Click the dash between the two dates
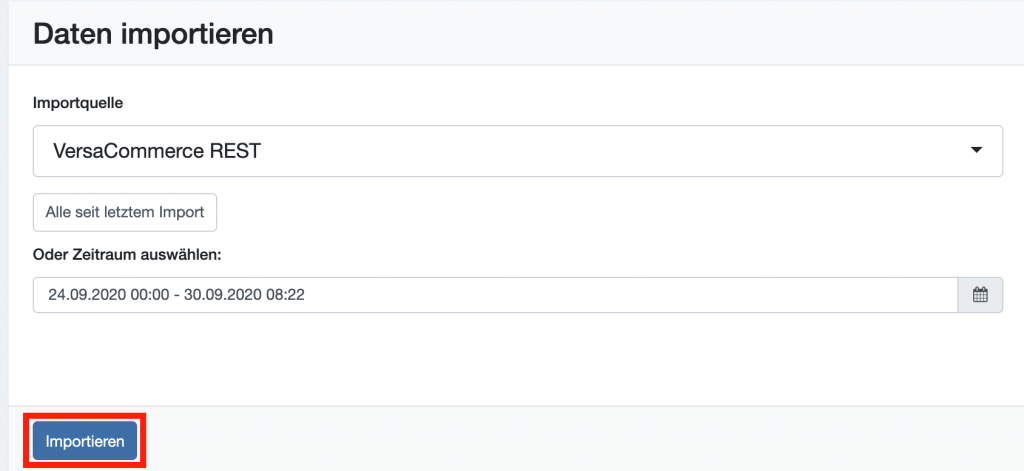The width and height of the screenshot is (1024, 471). [x=177, y=295]
